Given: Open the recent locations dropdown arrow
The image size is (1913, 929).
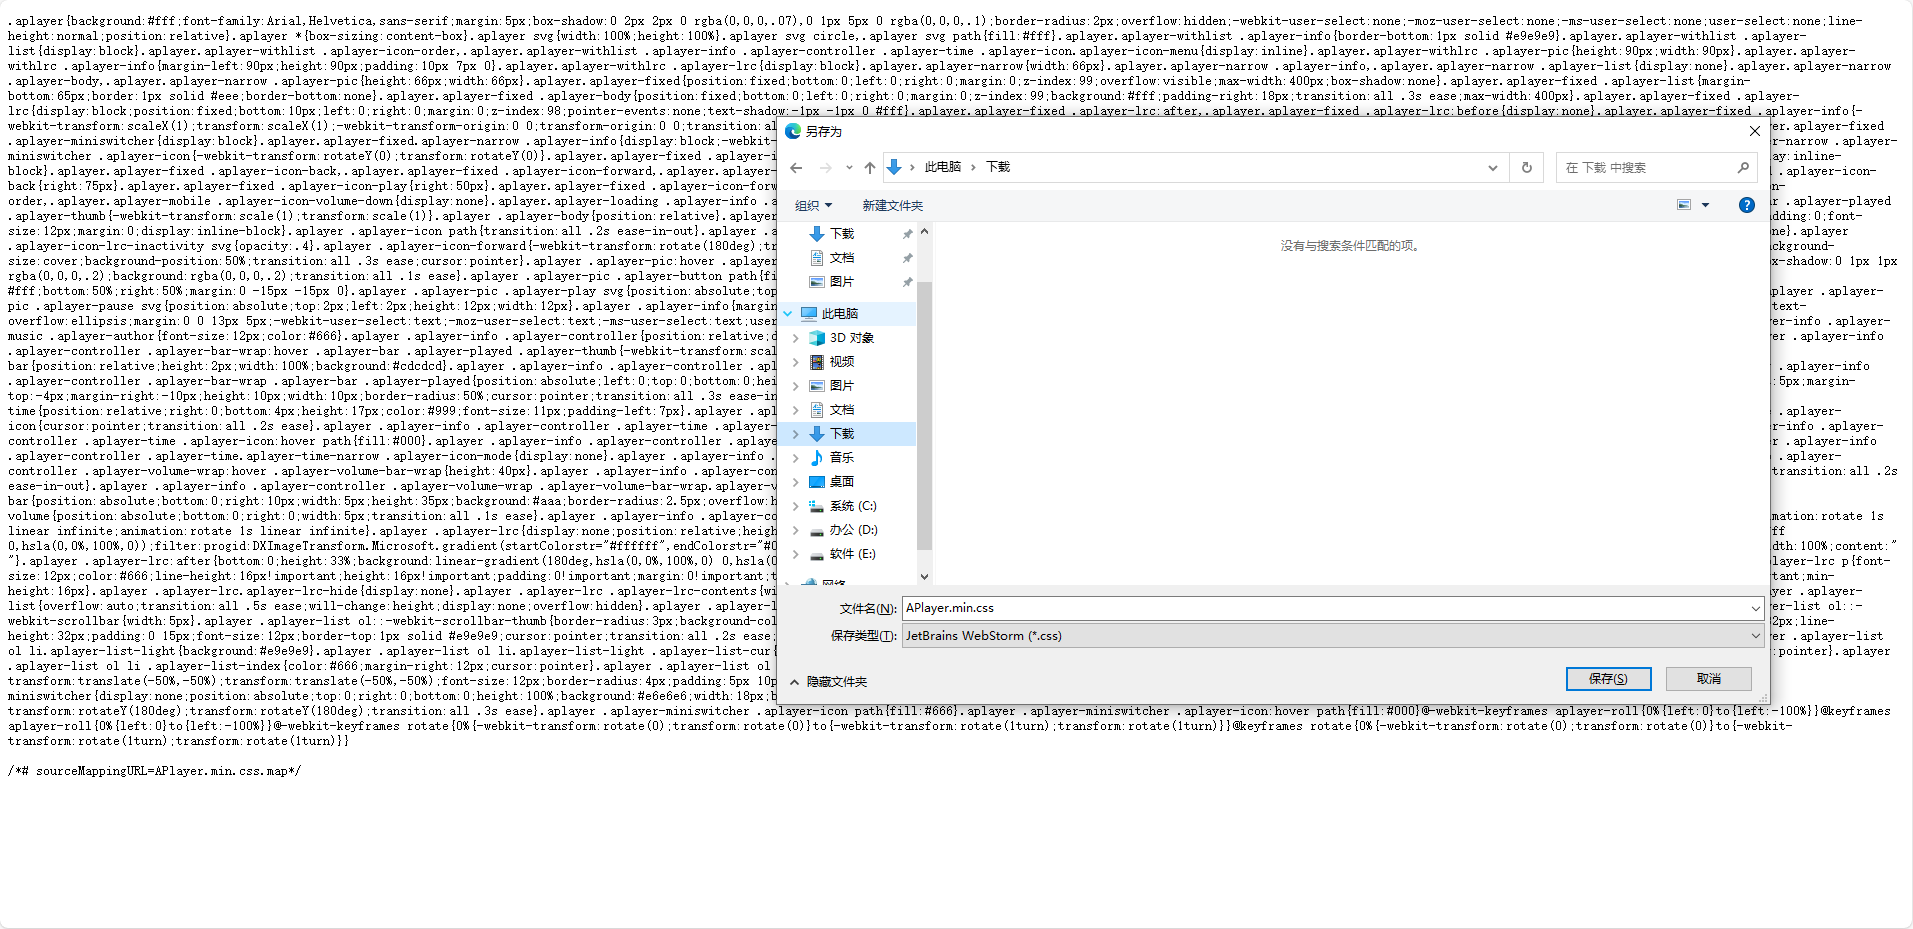Looking at the screenshot, I should (849, 168).
